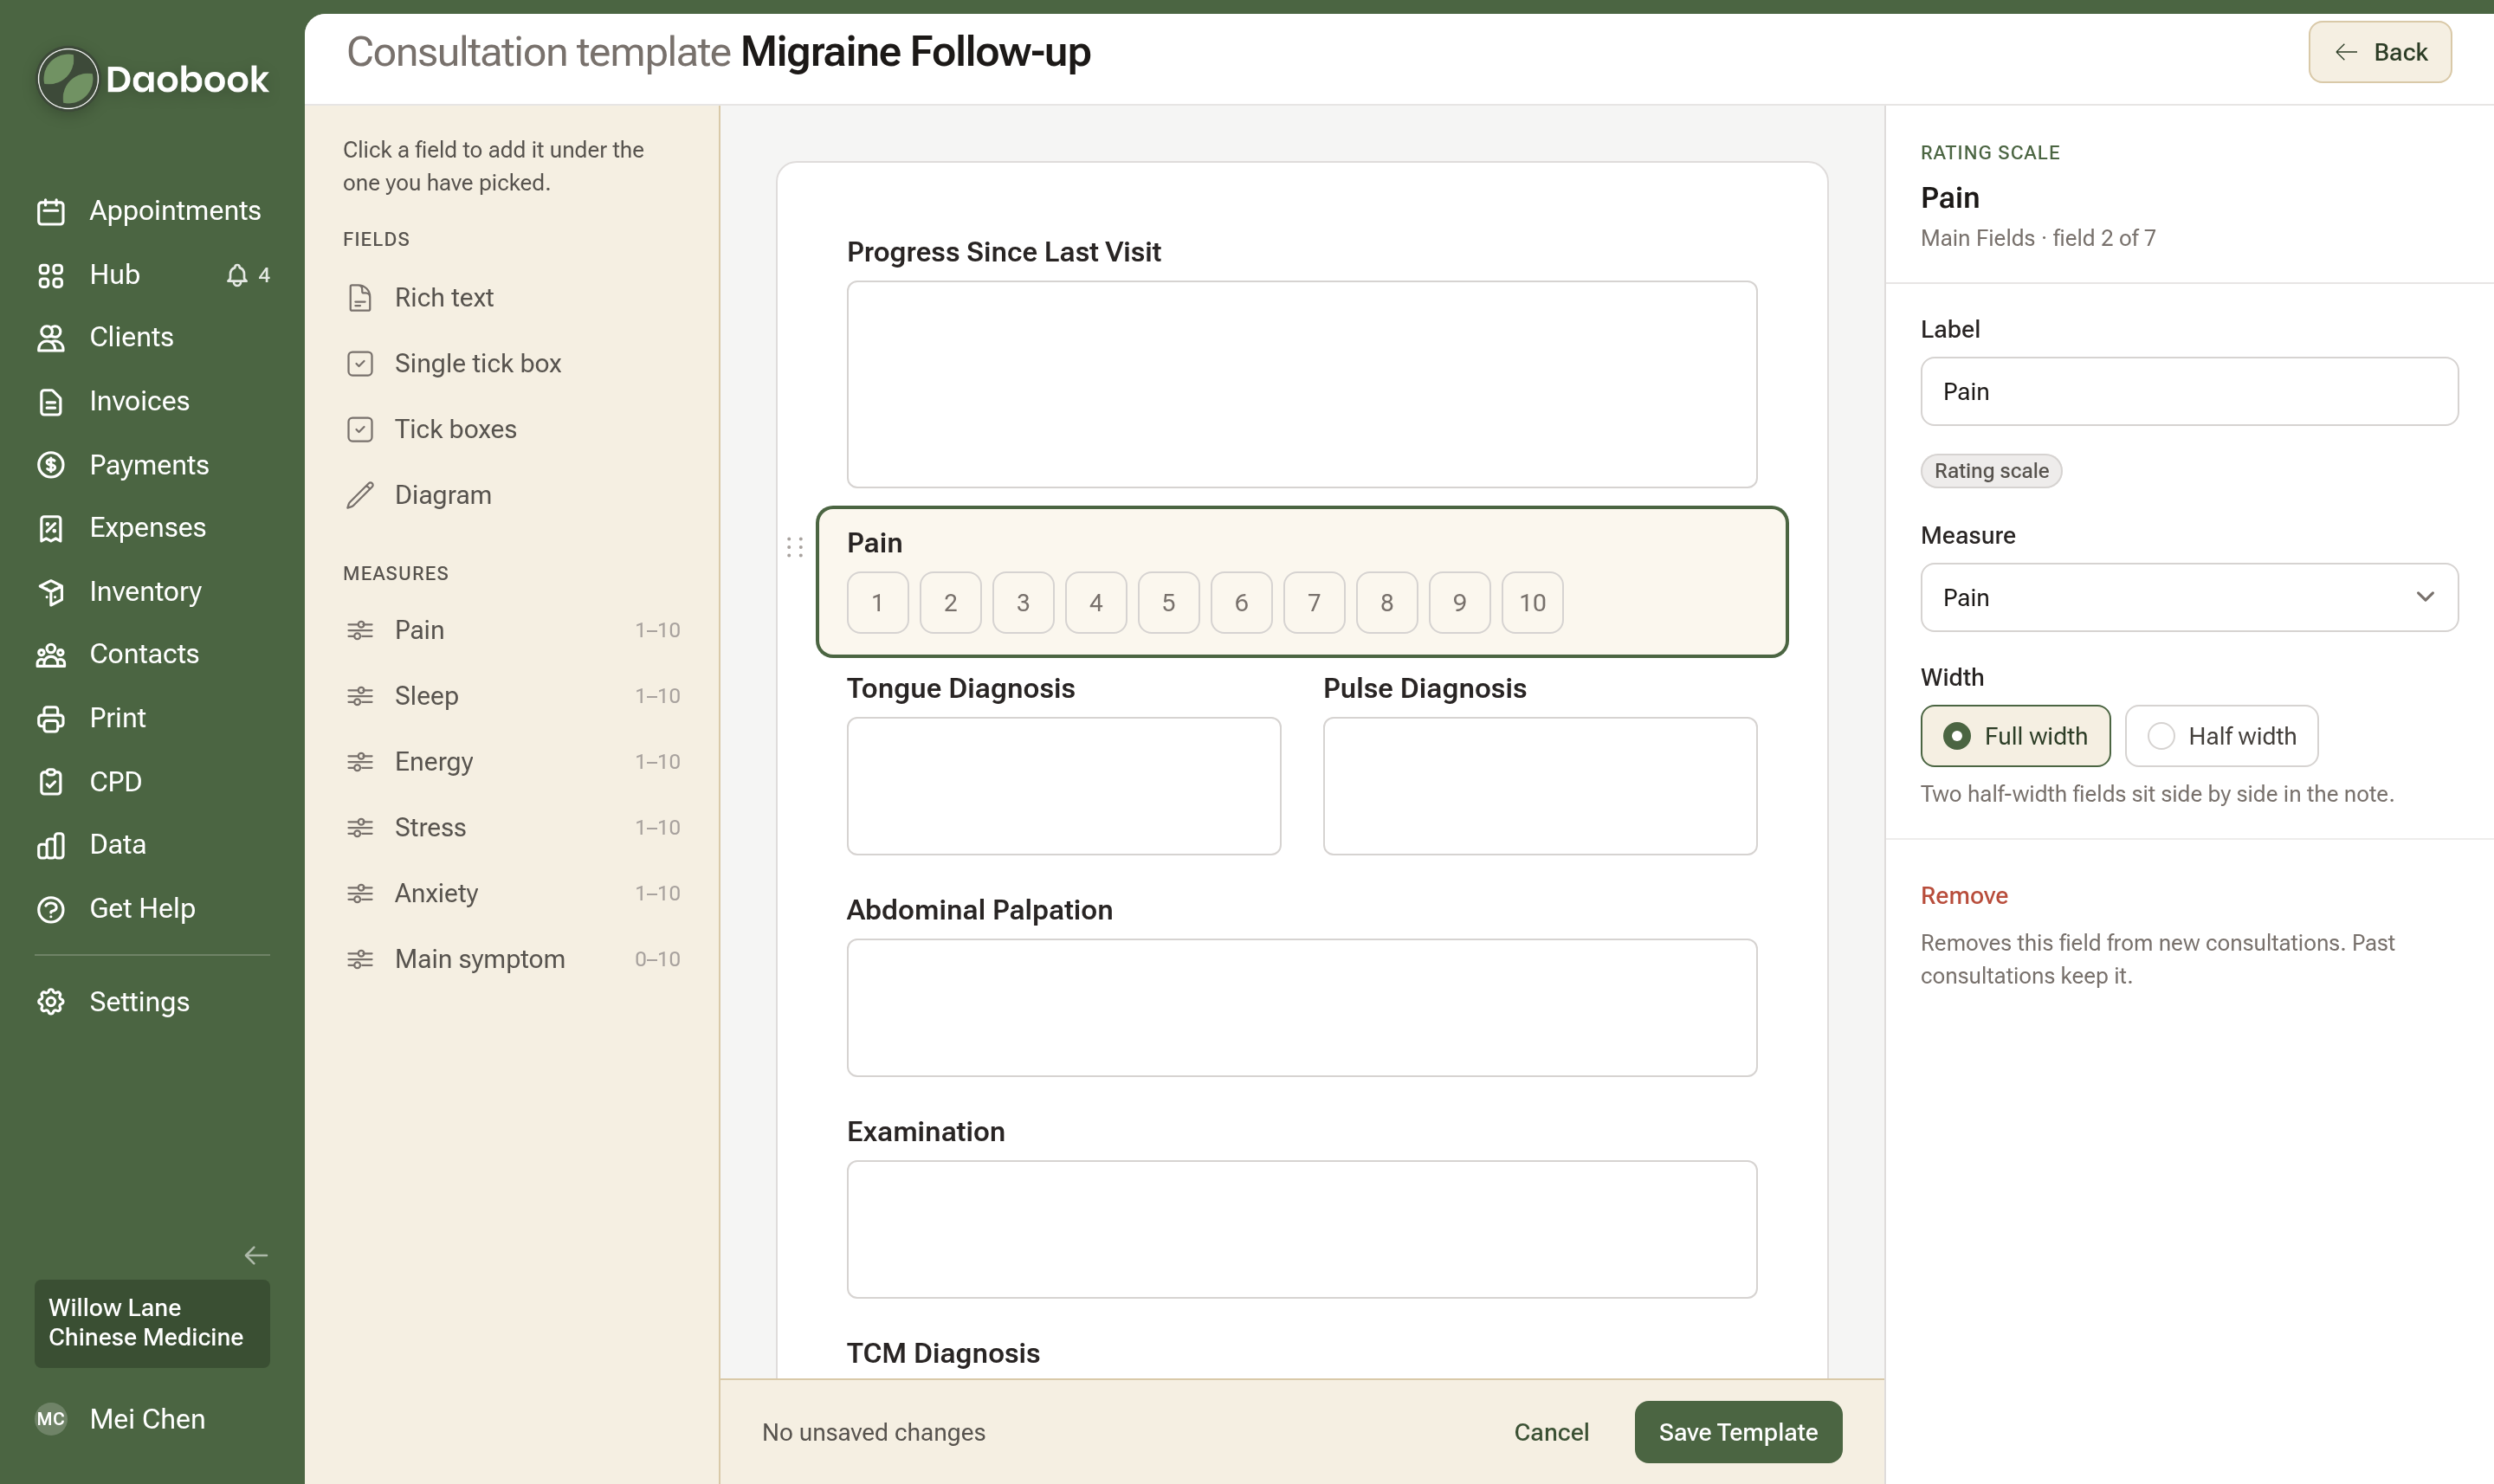
Task: Open Get Help
Action: [152, 908]
